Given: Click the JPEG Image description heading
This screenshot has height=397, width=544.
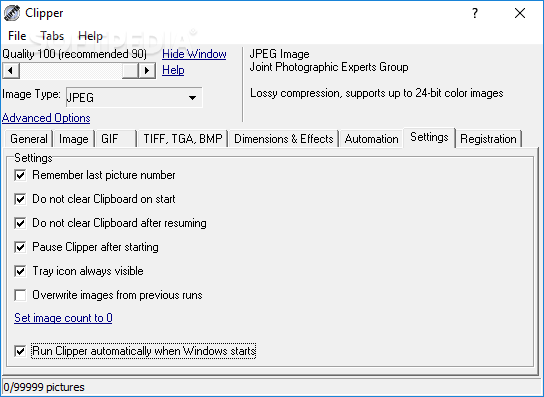Looking at the screenshot, I should (279, 54).
